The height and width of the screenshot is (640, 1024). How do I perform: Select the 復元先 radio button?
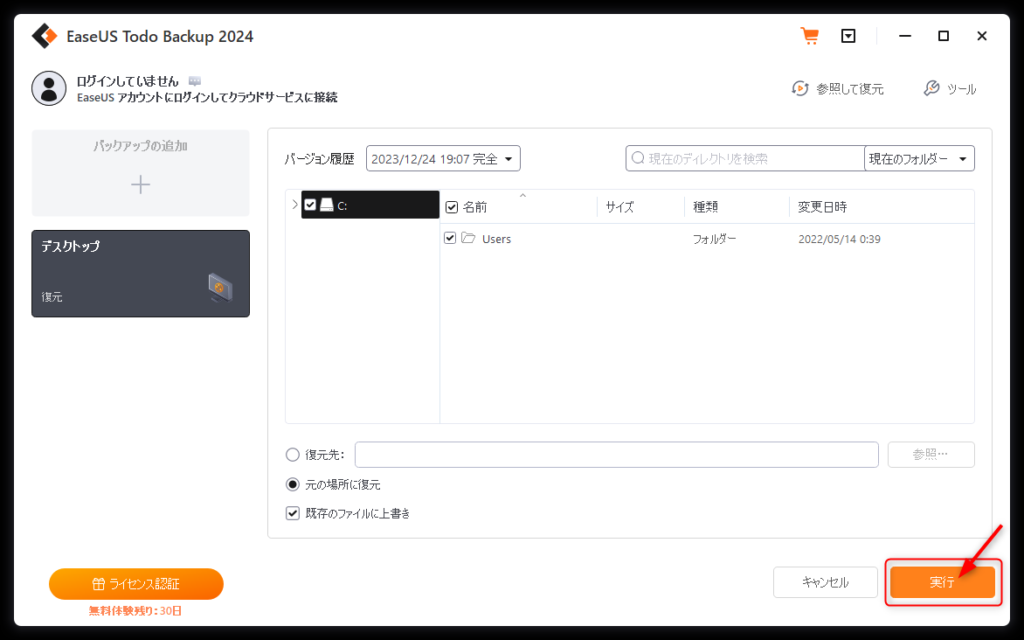coord(293,454)
